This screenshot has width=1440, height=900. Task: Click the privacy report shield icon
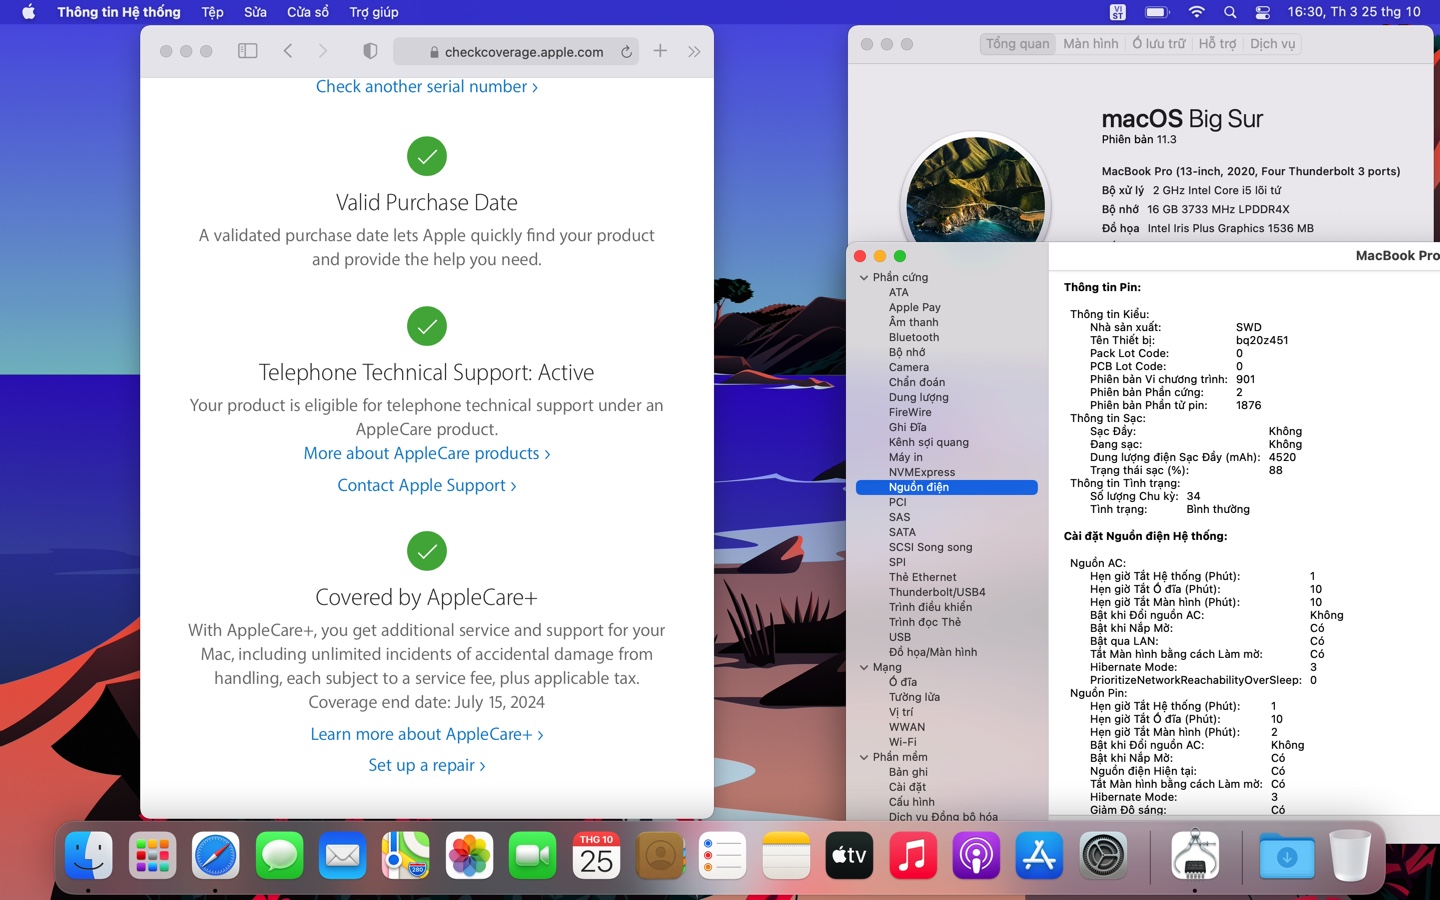(370, 51)
